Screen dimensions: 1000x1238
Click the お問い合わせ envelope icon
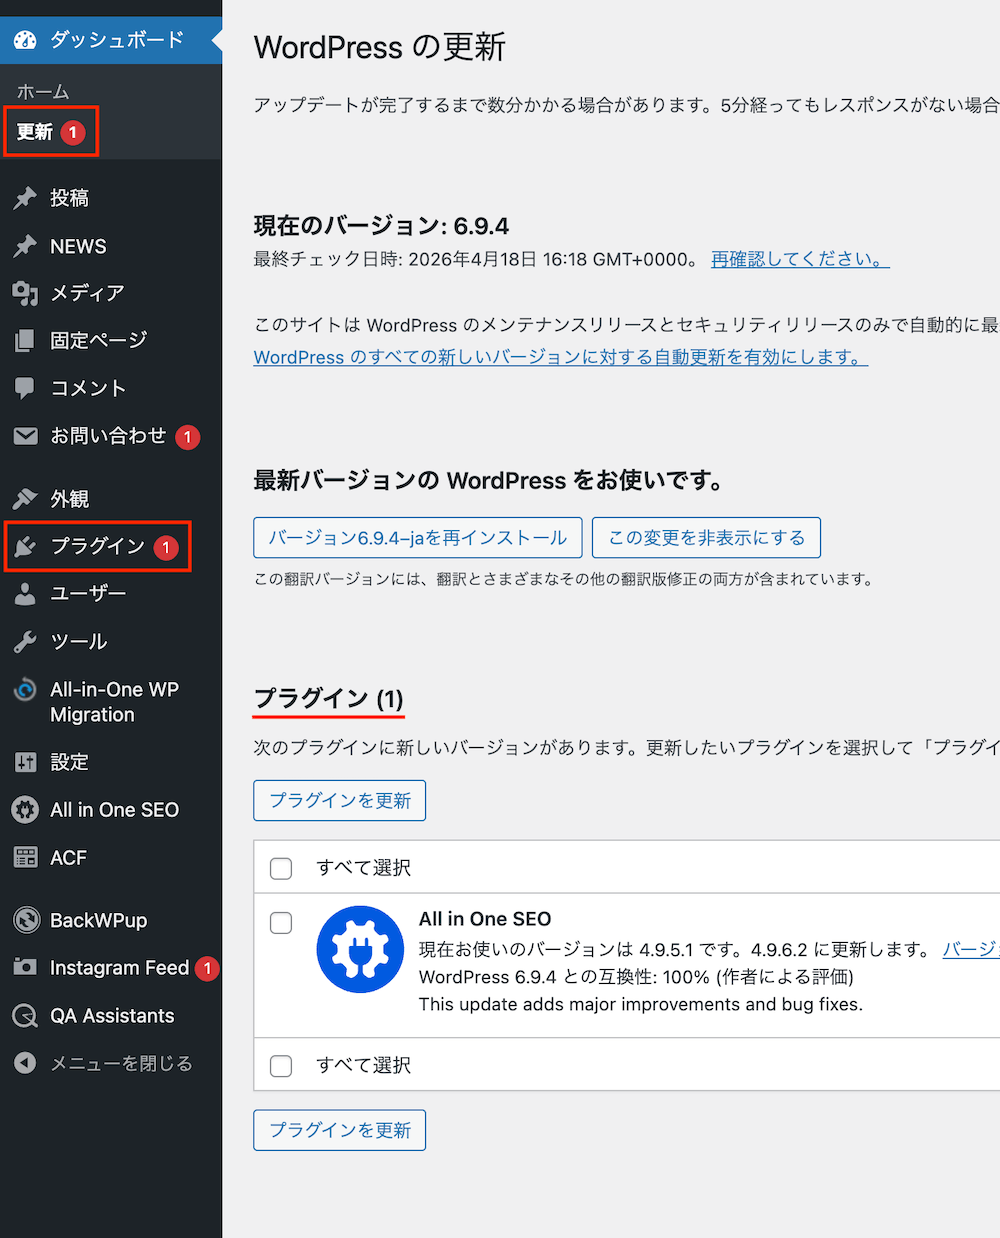click(x=24, y=436)
